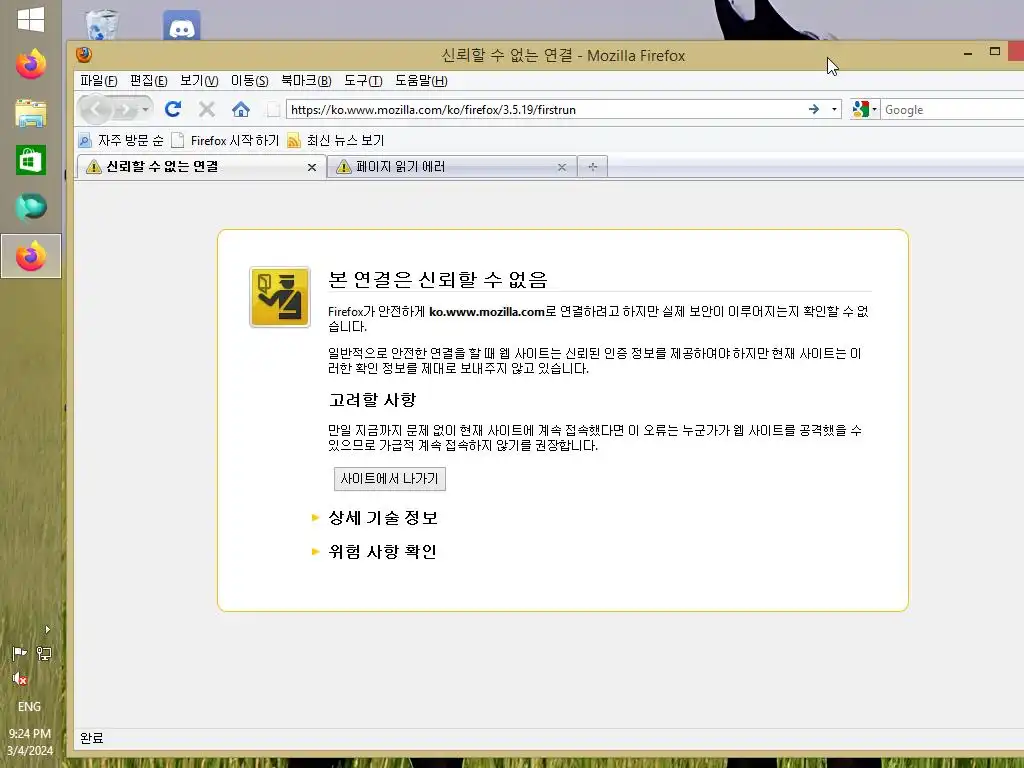The image size is (1024, 768).
Task: Click the Action Center flag icon
Action: click(20, 653)
